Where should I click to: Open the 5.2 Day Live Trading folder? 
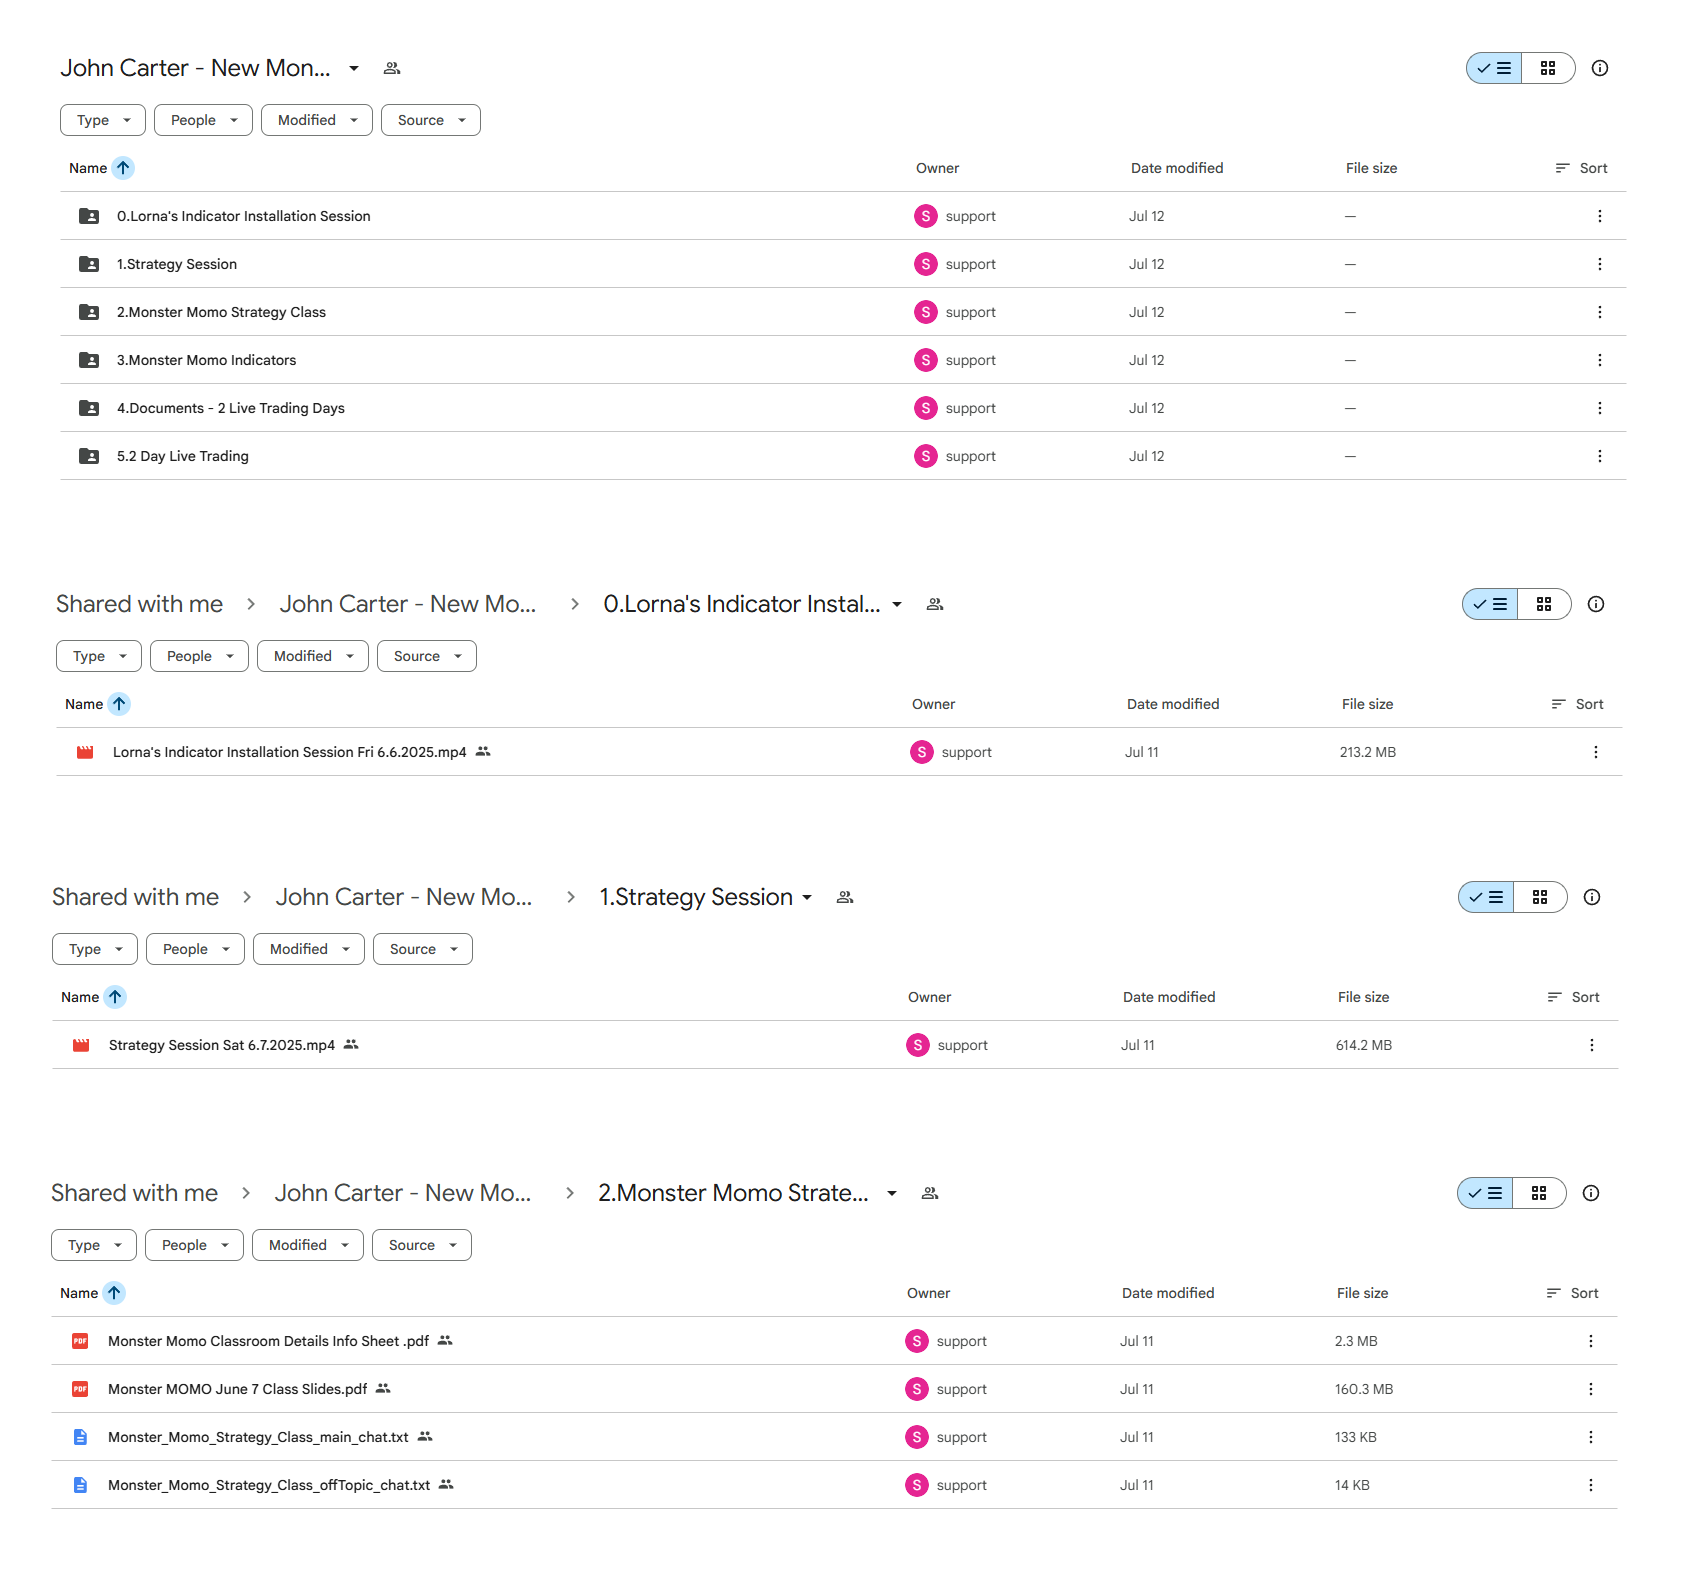pos(843,456)
